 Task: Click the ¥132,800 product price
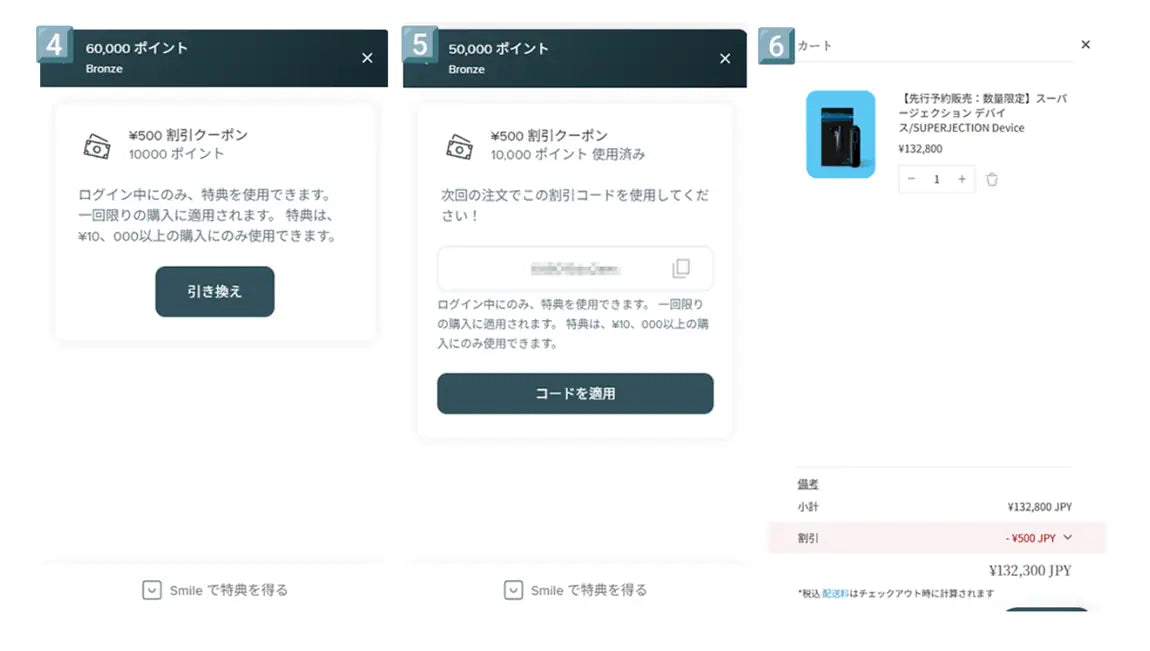click(920, 149)
